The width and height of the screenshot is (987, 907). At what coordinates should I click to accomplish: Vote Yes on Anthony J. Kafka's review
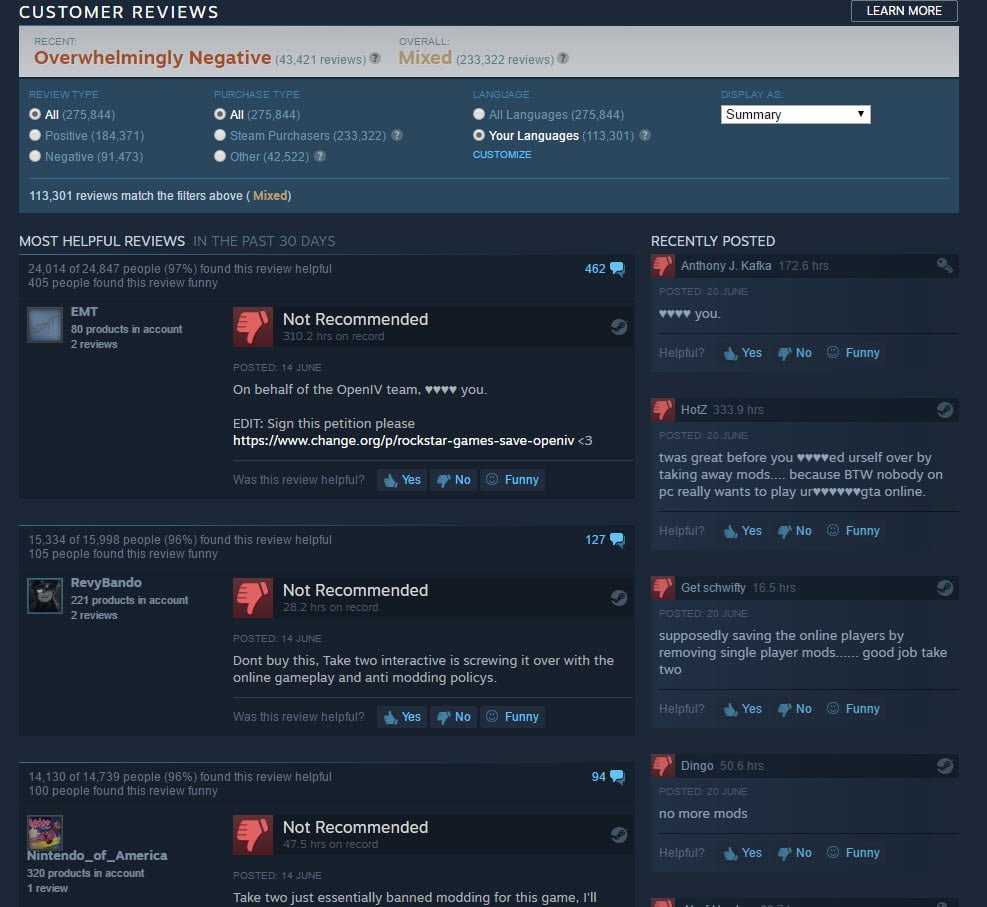(743, 353)
